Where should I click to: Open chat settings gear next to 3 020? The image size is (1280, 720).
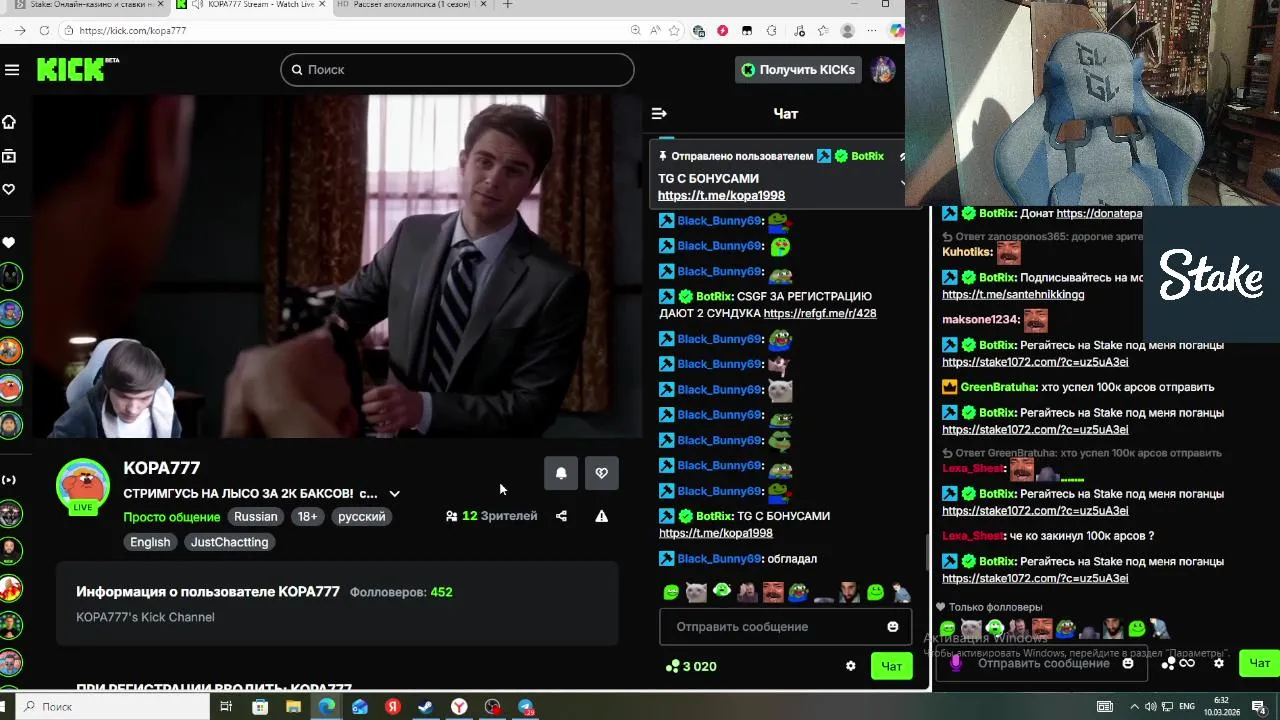pos(850,666)
